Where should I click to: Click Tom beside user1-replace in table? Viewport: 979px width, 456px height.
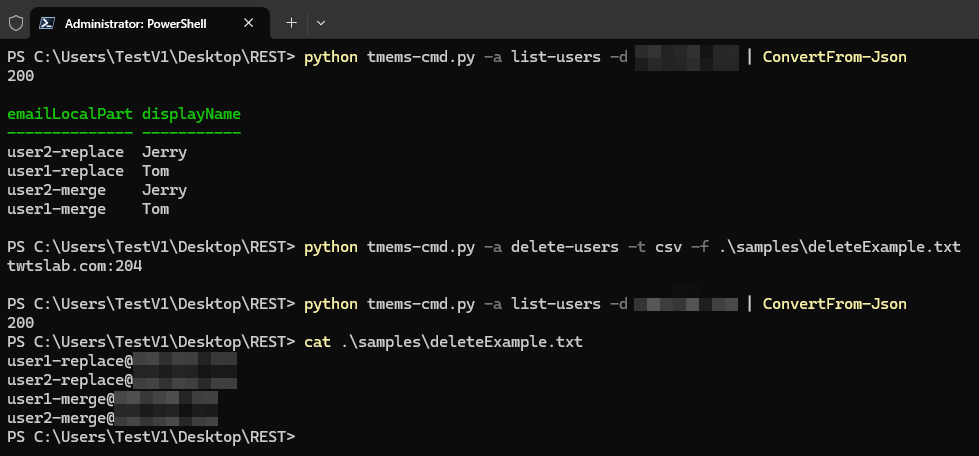pyautogui.click(x=155, y=171)
